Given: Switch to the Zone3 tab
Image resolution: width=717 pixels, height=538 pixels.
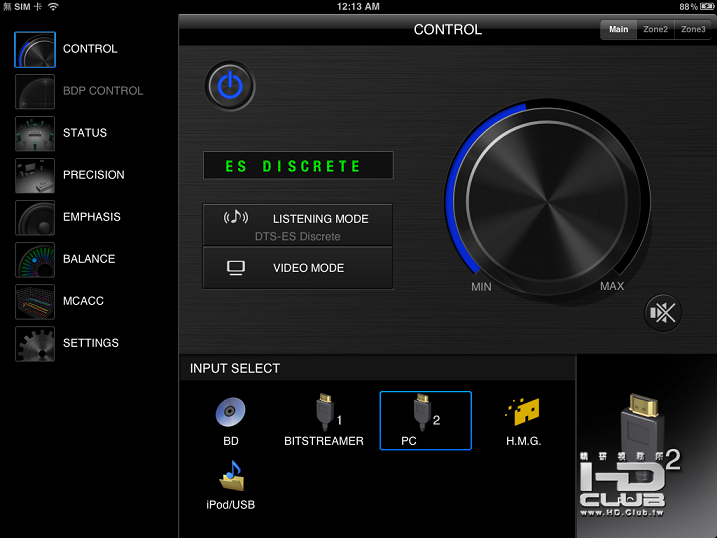Looking at the screenshot, I should click(x=693, y=29).
